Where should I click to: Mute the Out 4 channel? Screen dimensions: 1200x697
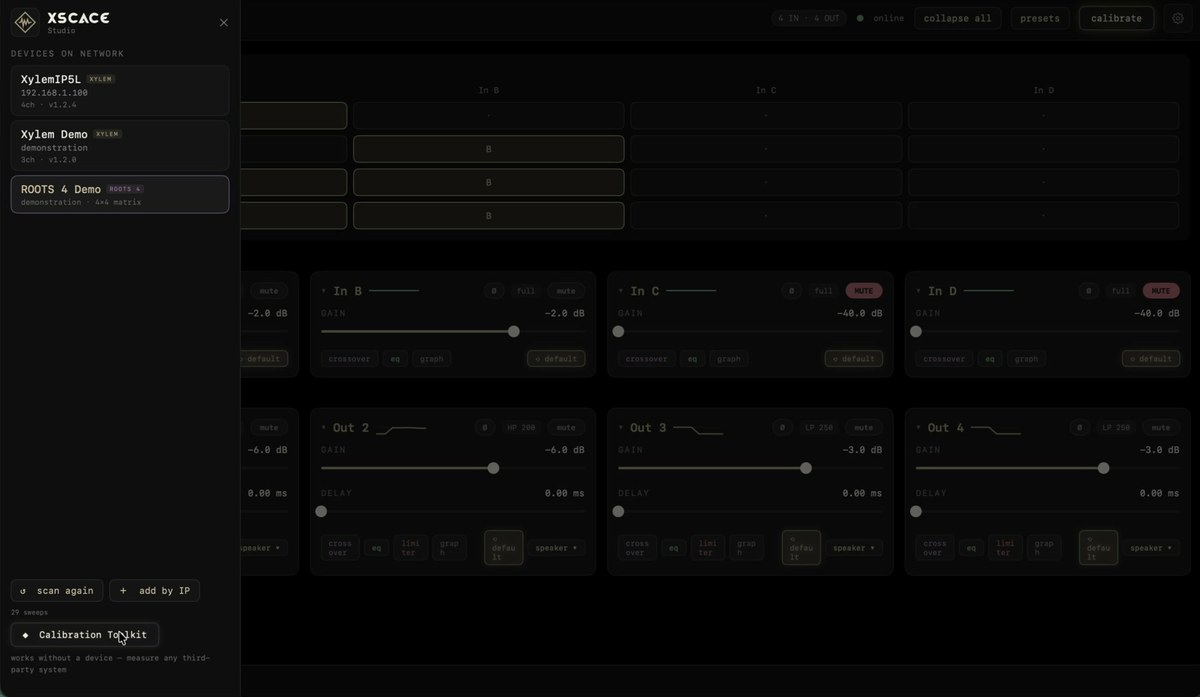pyautogui.click(x=1161, y=428)
